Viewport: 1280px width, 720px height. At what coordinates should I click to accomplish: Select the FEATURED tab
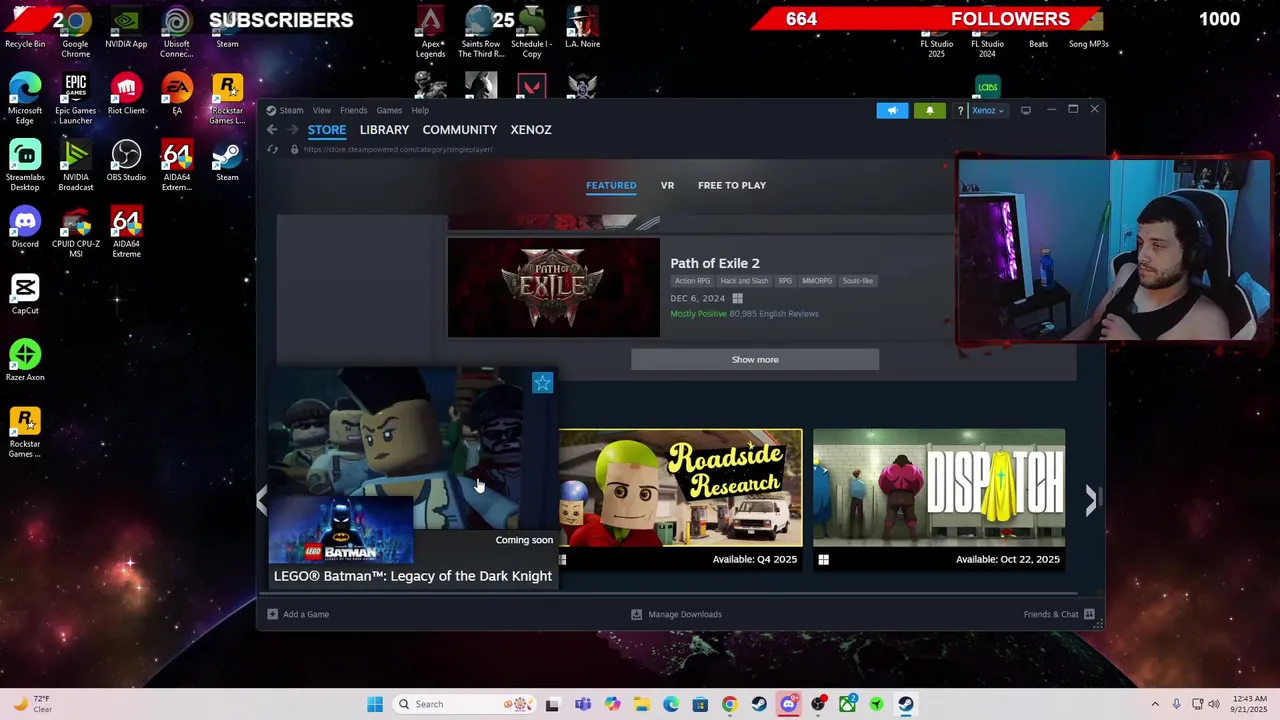[611, 185]
